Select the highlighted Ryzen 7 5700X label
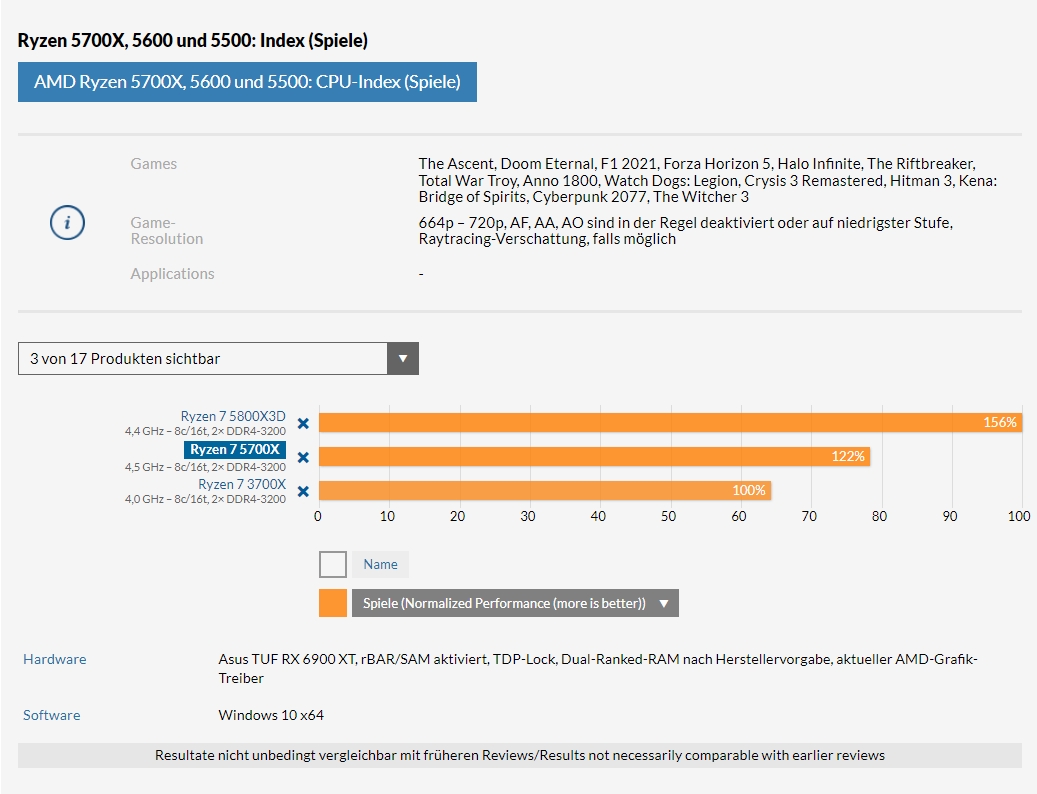The height and width of the screenshot is (794, 1037). [x=235, y=450]
